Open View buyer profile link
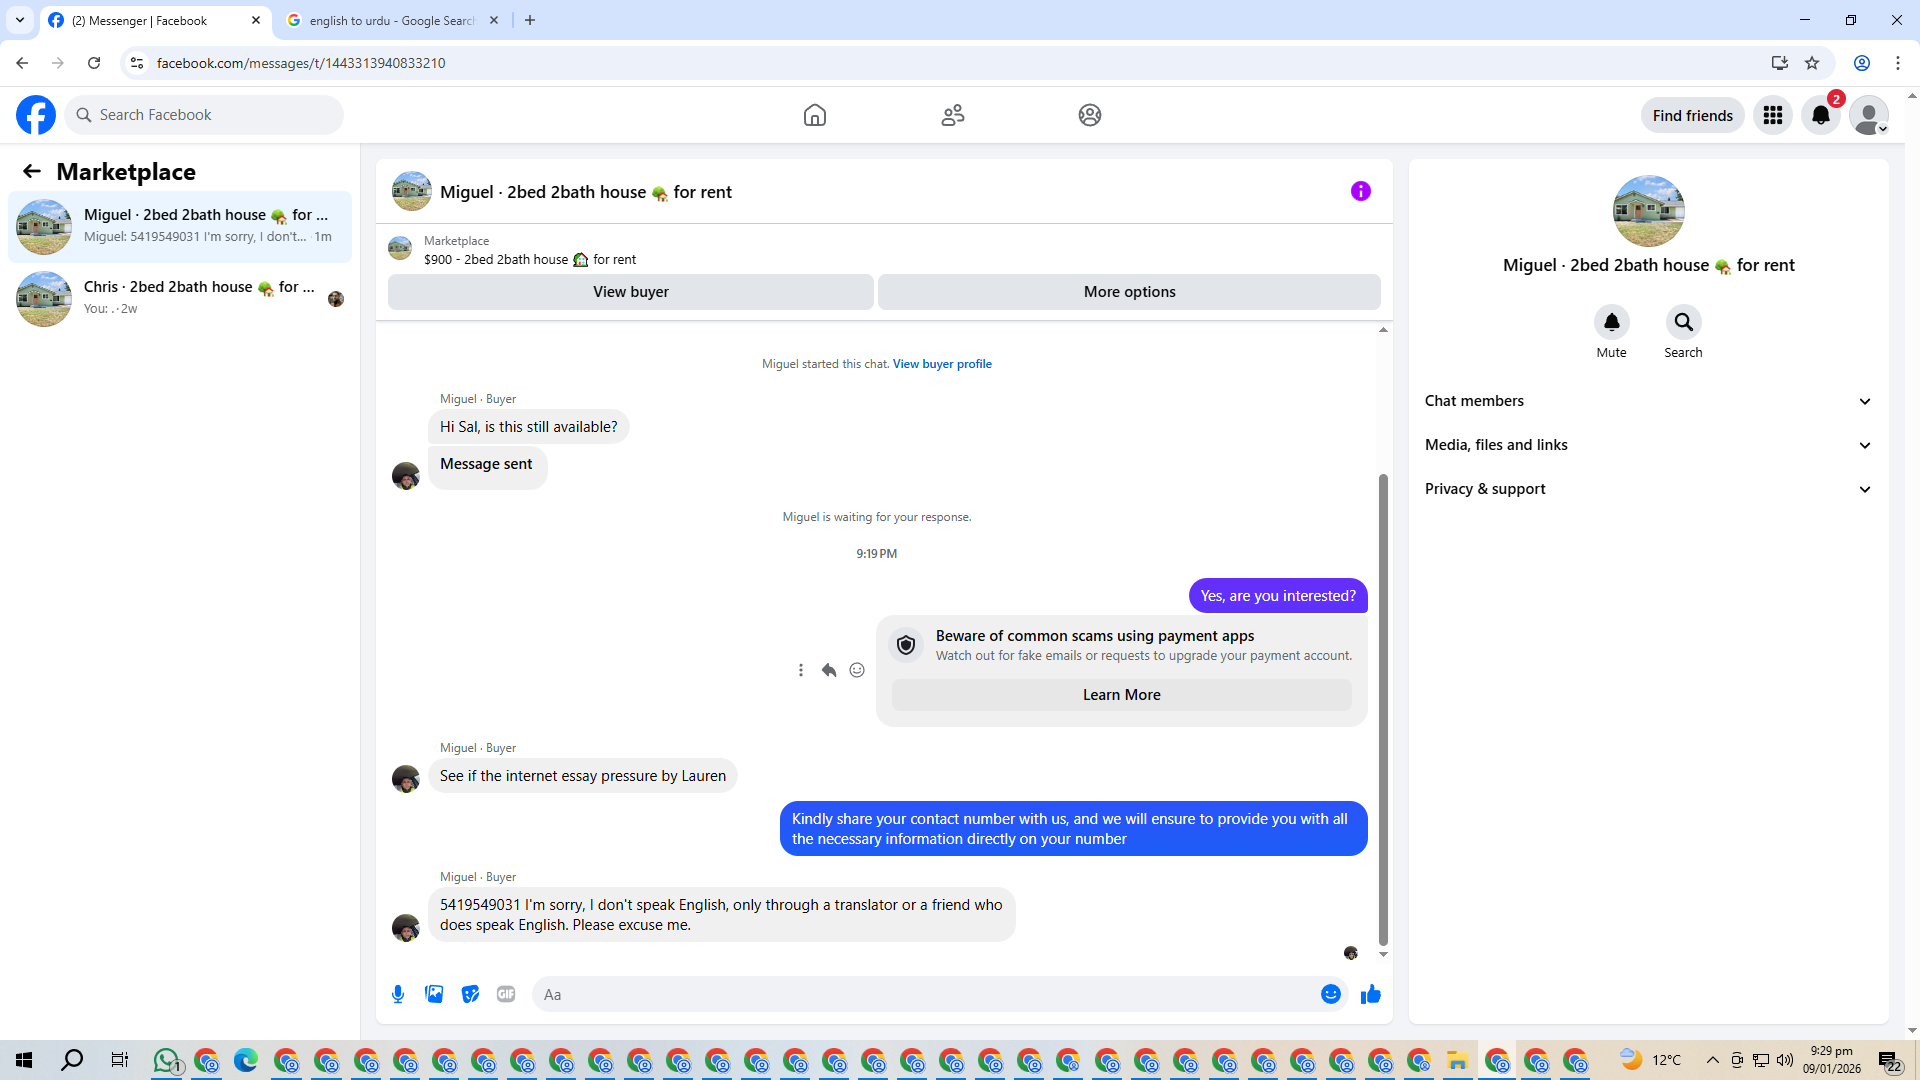This screenshot has width=1920, height=1080. (942, 364)
